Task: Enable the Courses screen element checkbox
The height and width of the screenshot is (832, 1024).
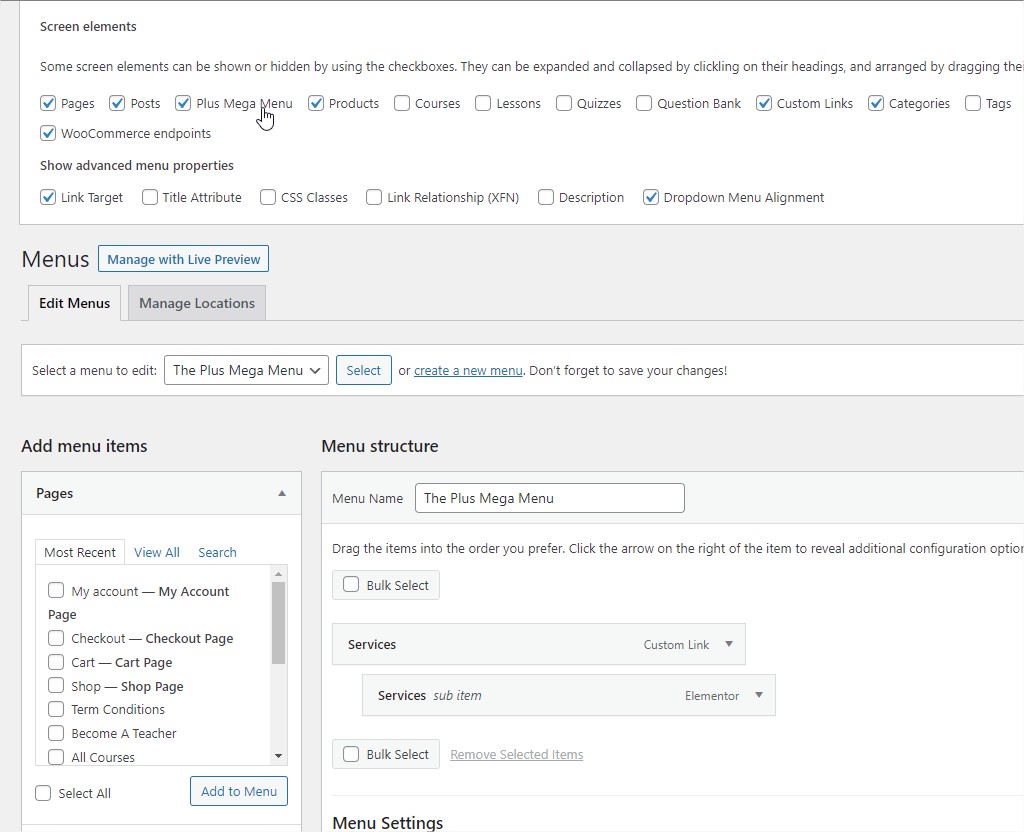Action: 402,103
